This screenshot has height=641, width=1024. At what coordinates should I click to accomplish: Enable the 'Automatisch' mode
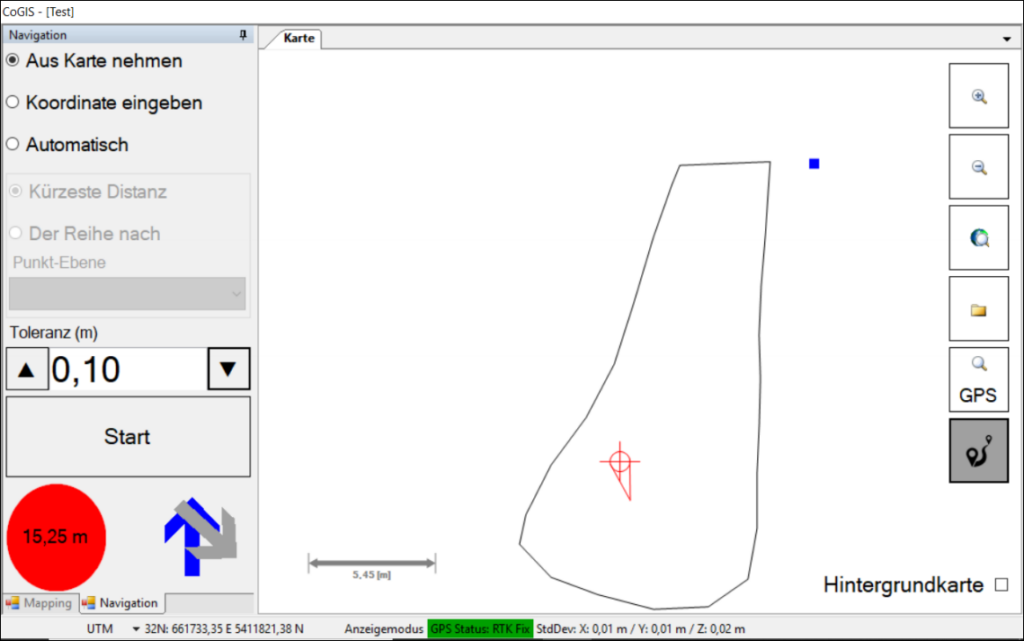tap(13, 144)
